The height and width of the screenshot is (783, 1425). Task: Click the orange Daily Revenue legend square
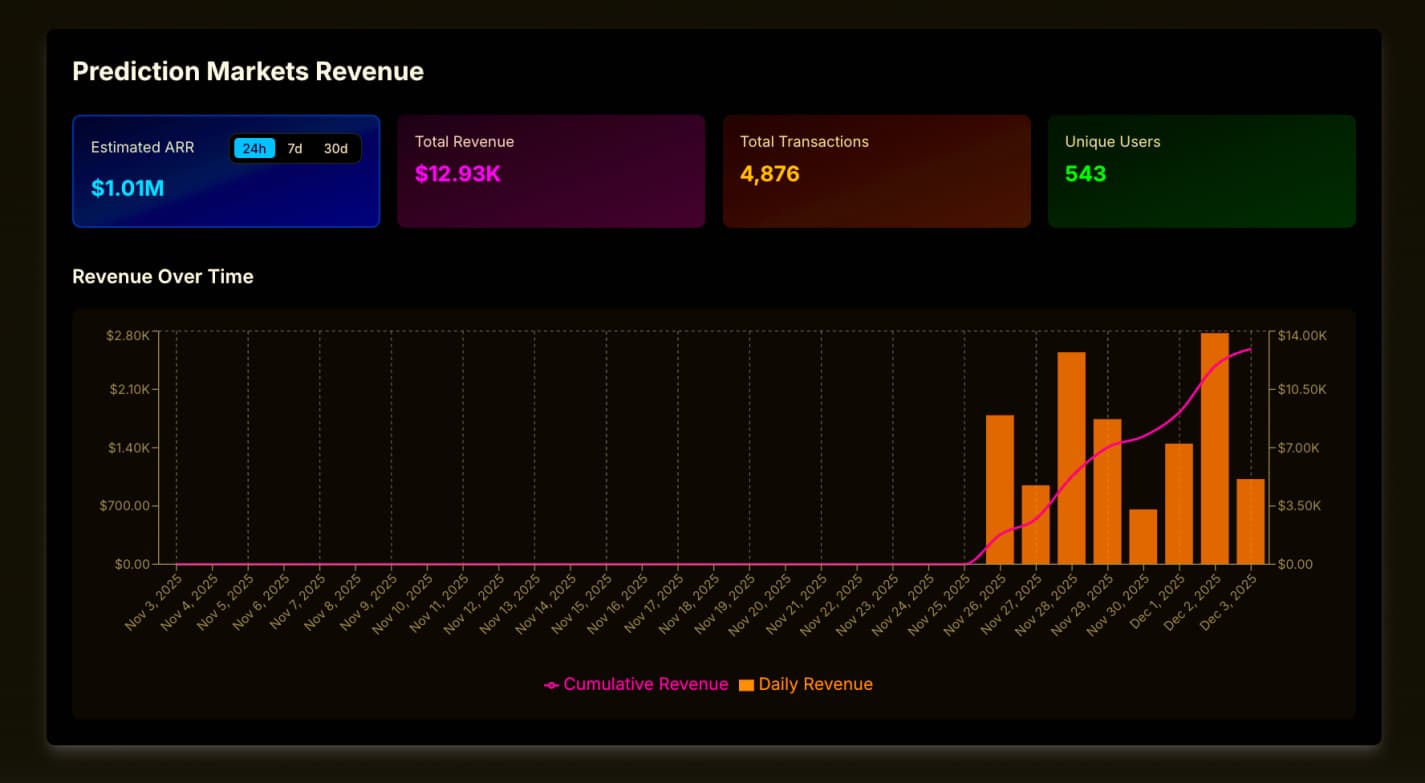click(x=746, y=685)
